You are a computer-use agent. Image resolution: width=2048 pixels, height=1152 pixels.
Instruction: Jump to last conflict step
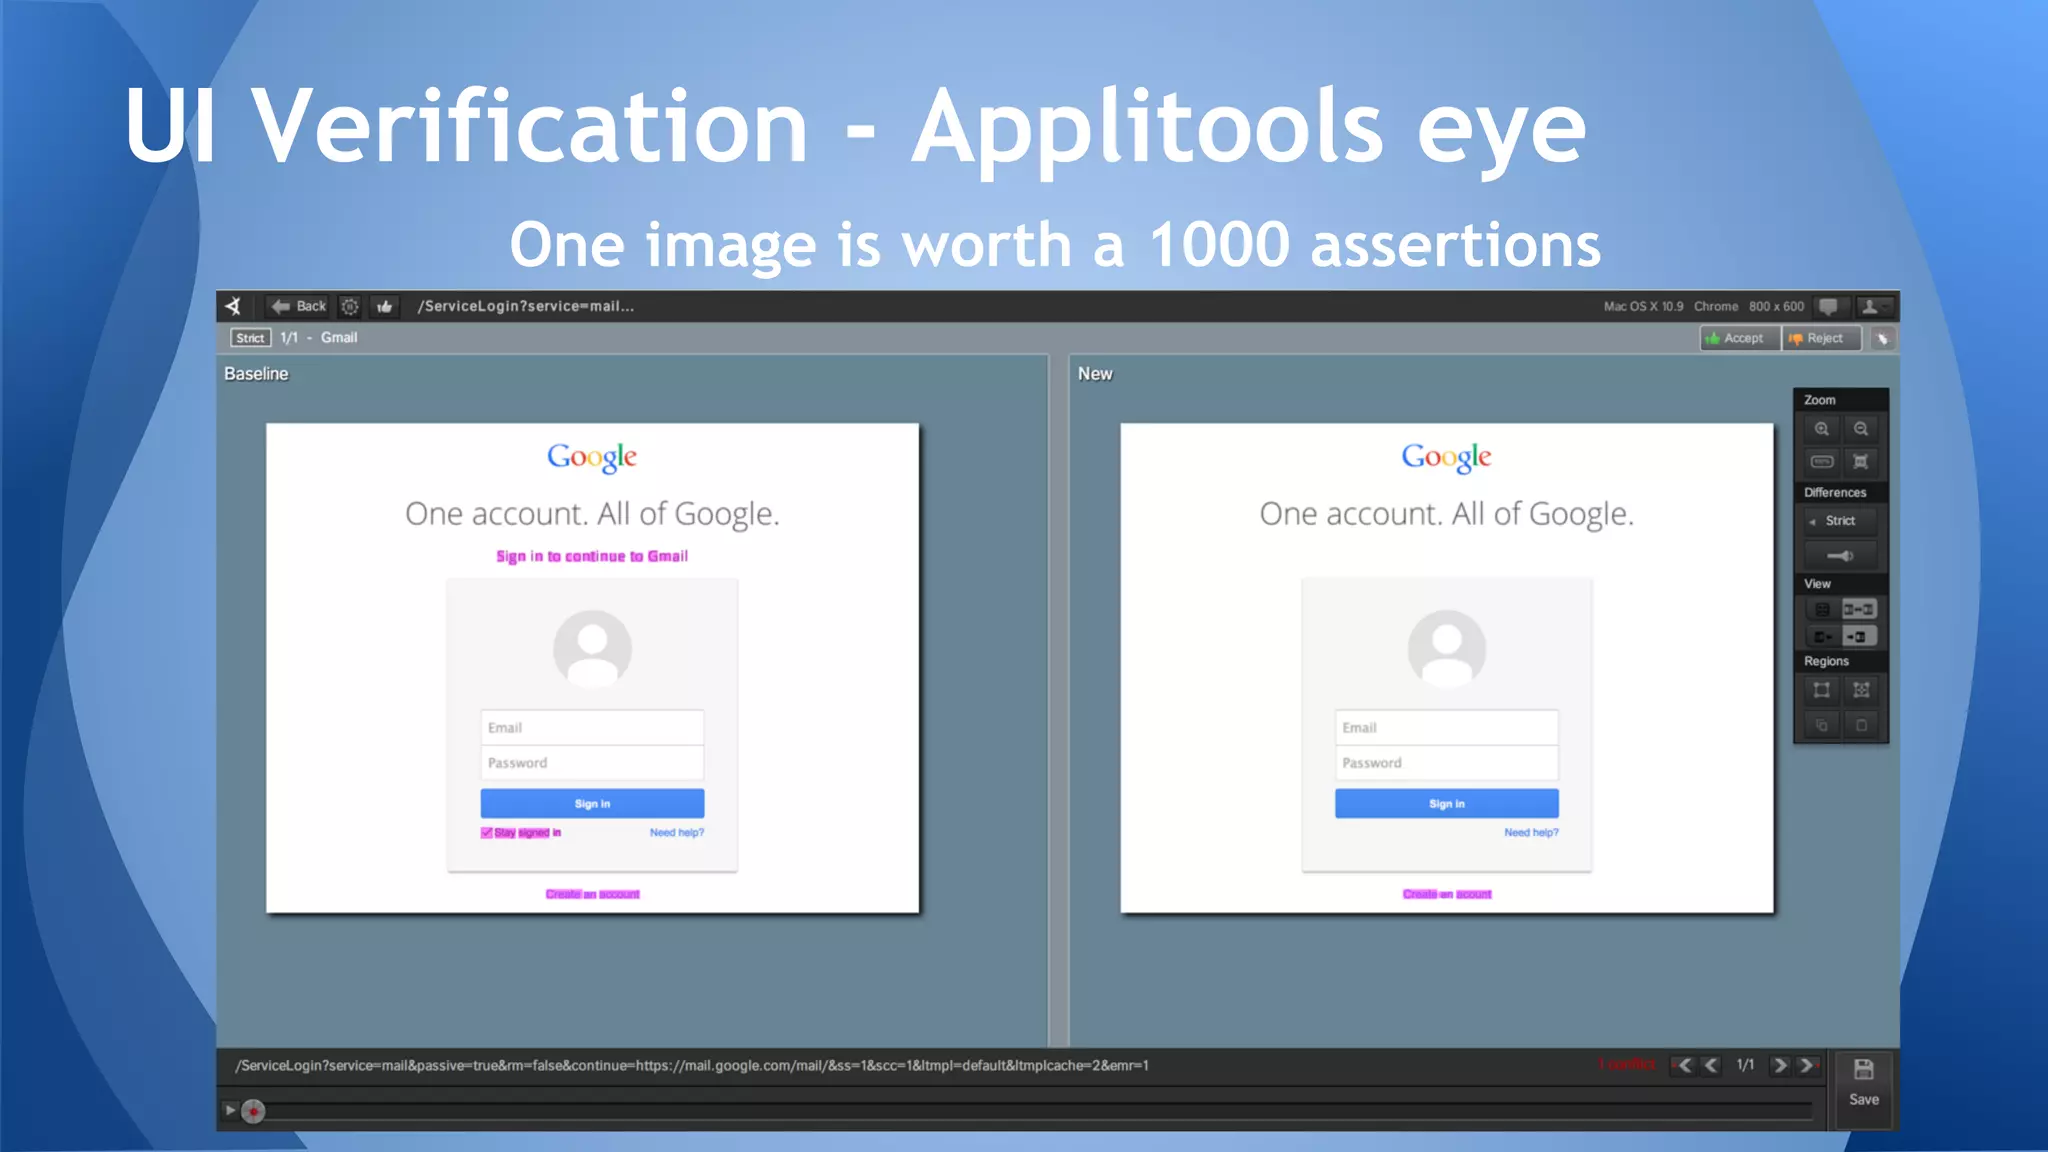(x=1807, y=1065)
